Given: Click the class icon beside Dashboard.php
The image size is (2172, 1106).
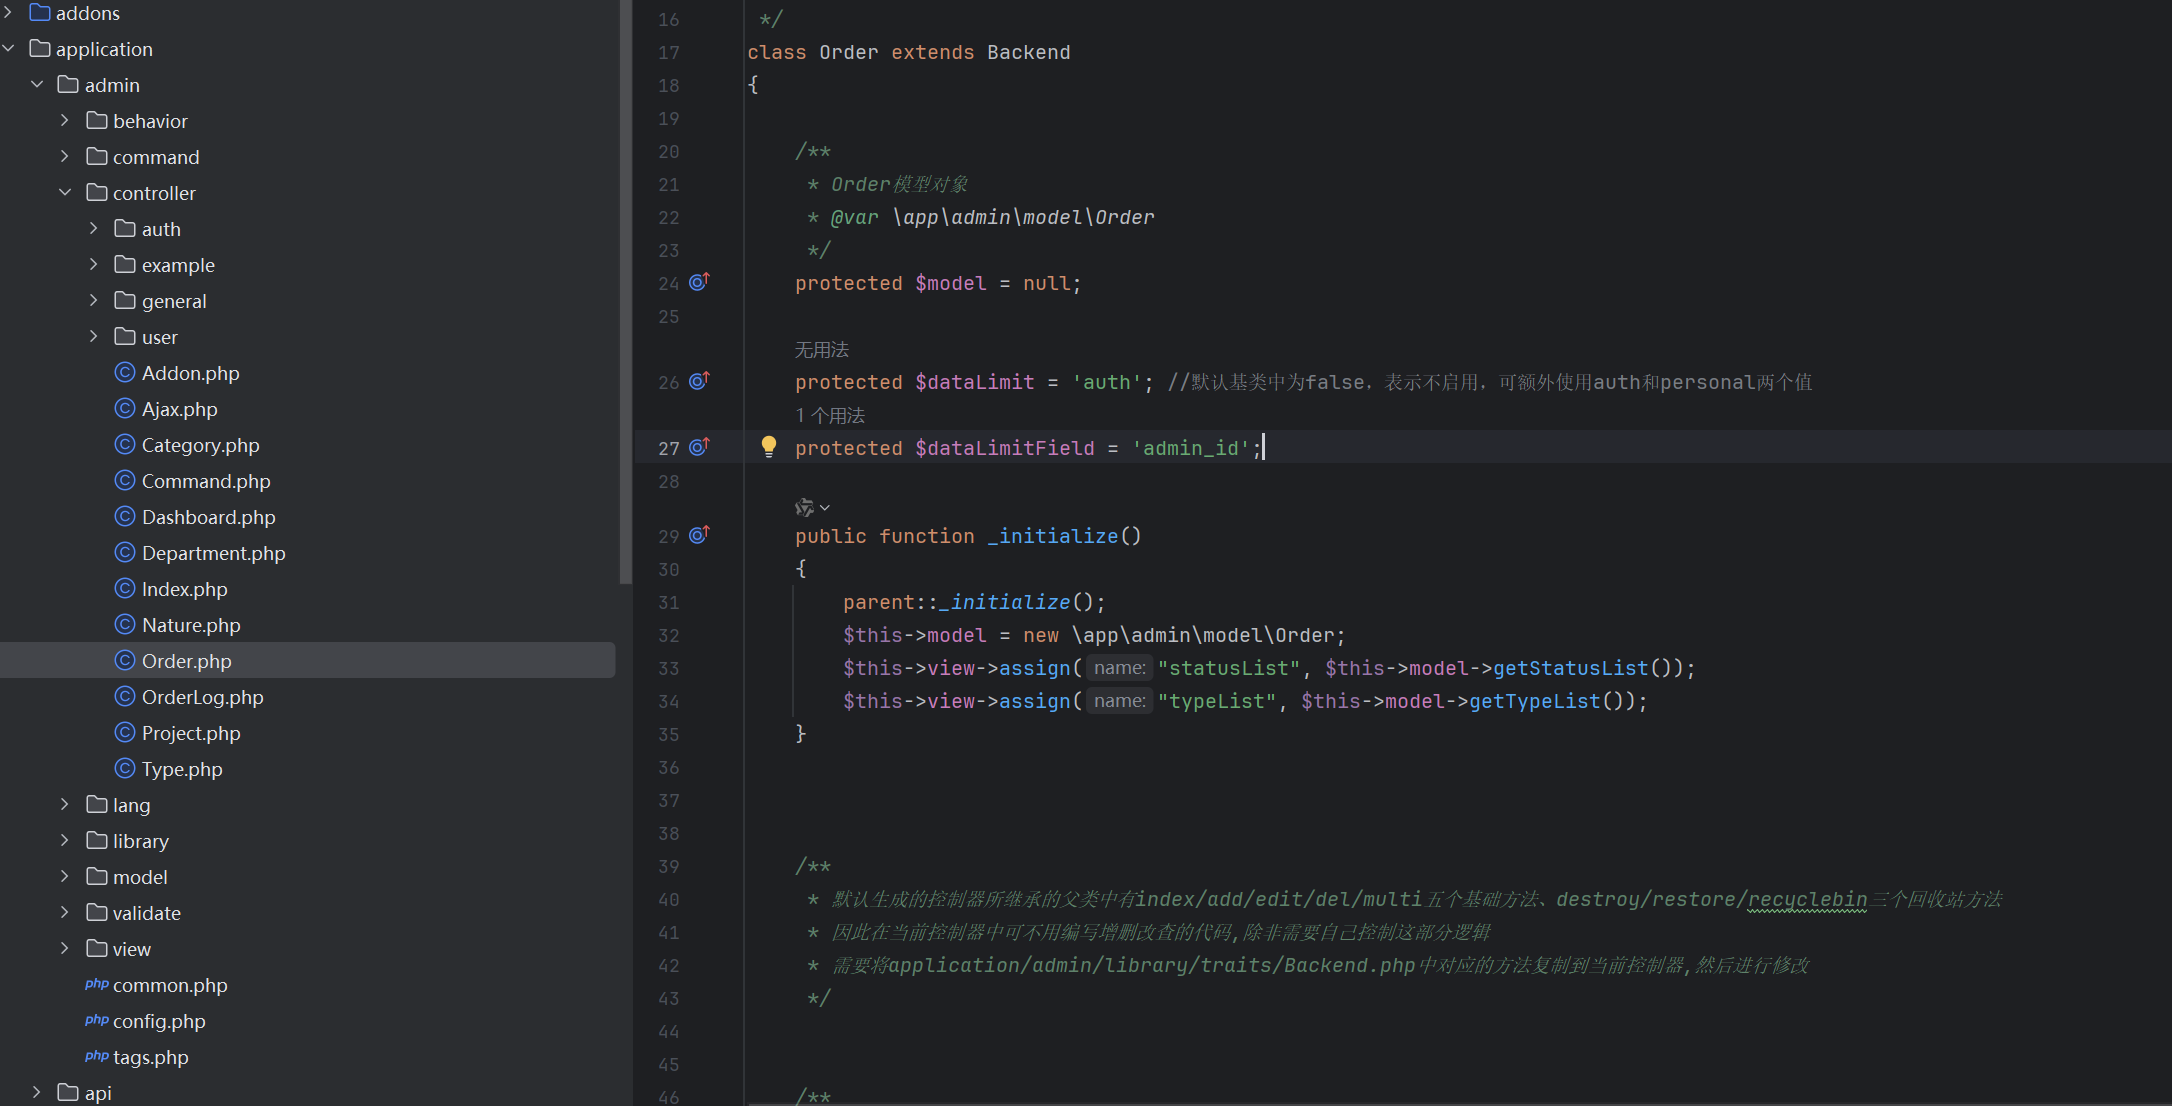Looking at the screenshot, I should click(125, 517).
